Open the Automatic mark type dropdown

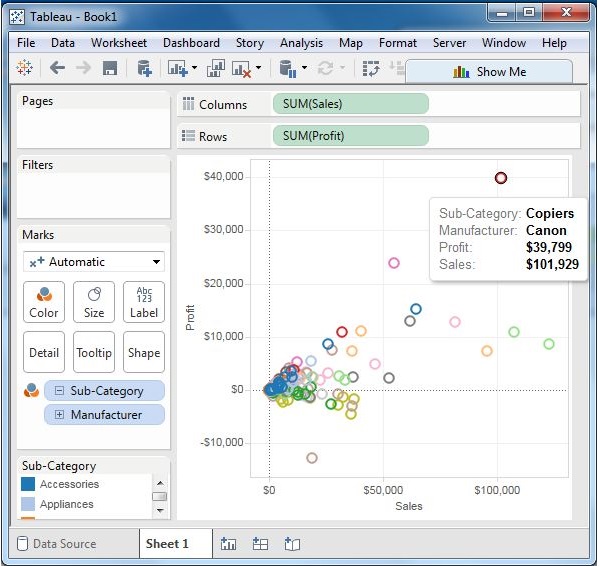click(x=94, y=262)
